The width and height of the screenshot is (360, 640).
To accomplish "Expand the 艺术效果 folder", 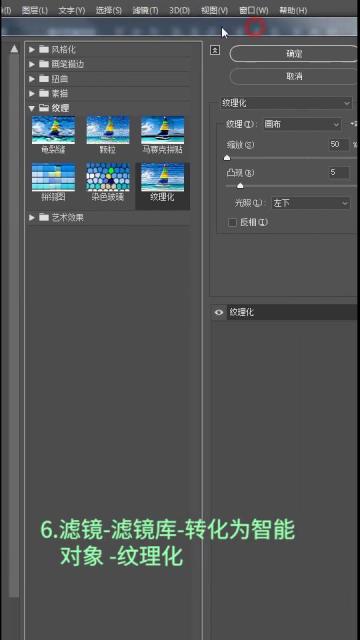I will click(x=32, y=218).
